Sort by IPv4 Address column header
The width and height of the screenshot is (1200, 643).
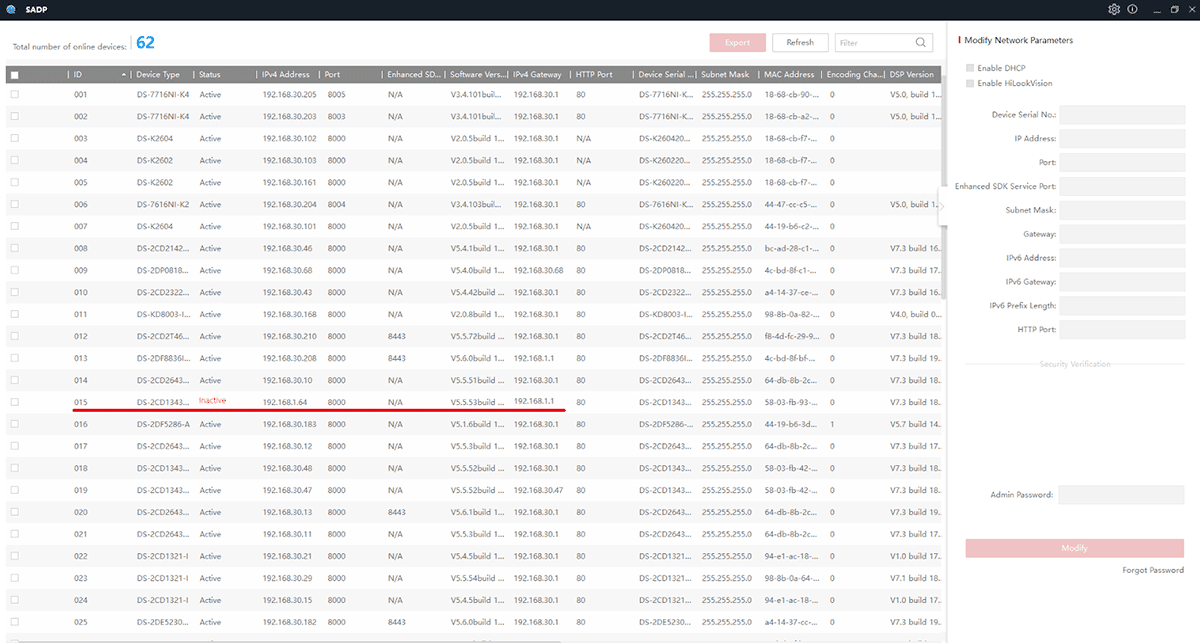[286, 75]
